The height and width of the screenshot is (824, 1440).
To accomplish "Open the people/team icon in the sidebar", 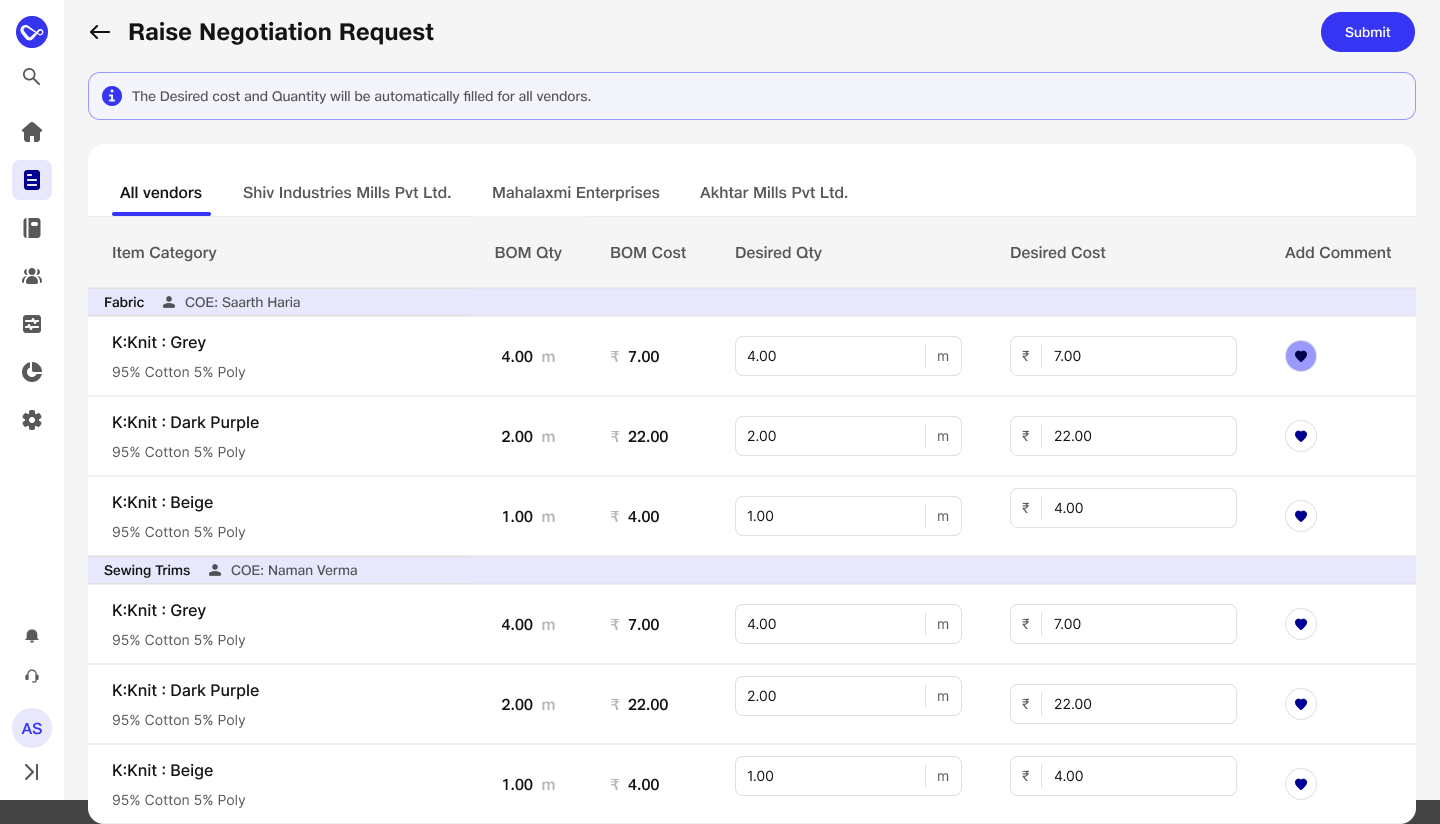I will 32,276.
